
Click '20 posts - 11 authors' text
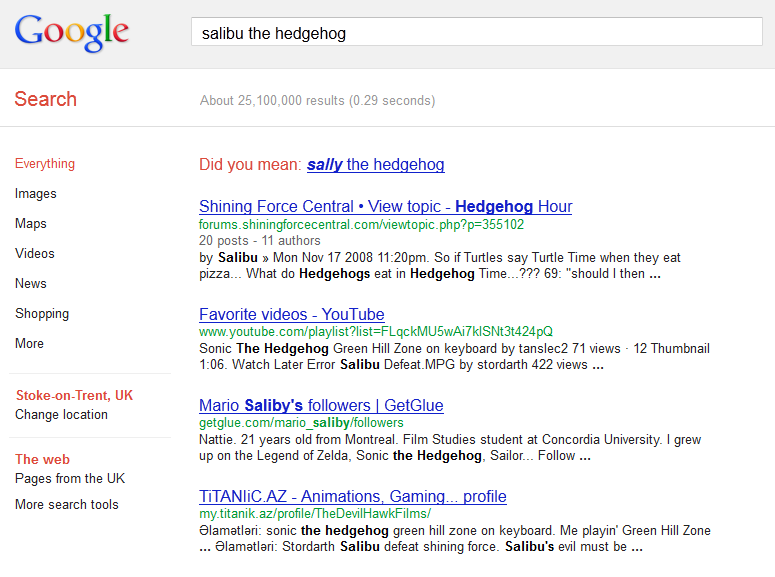259,240
